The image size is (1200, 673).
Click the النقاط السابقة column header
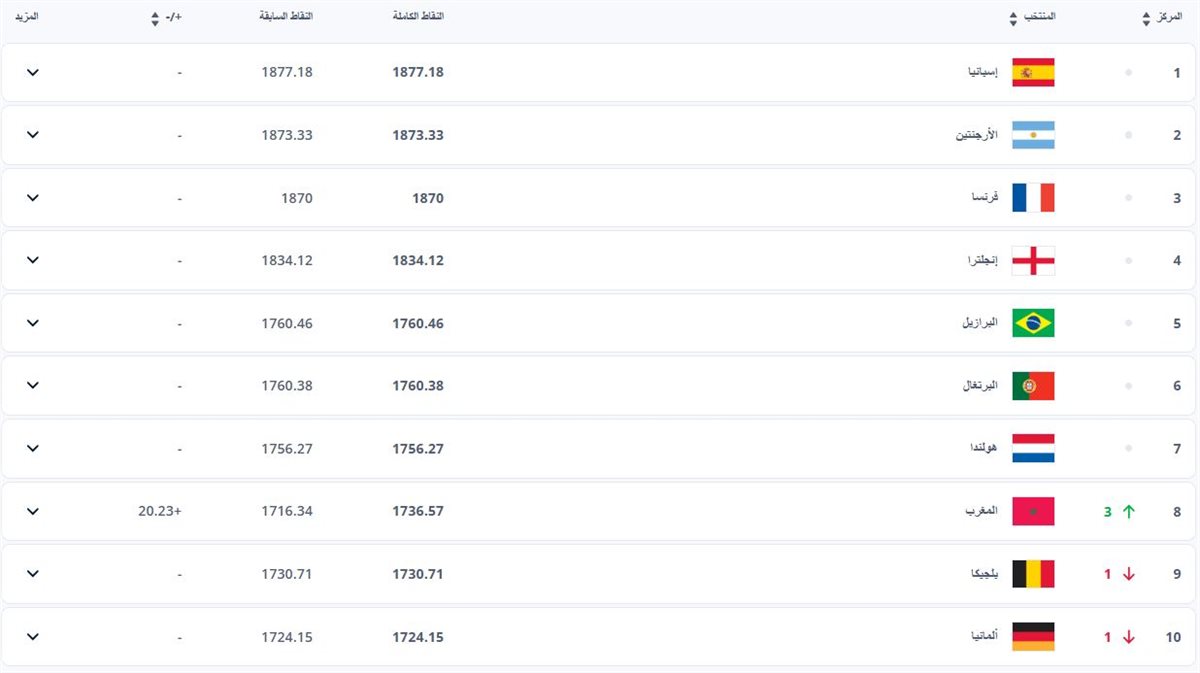tap(286, 18)
